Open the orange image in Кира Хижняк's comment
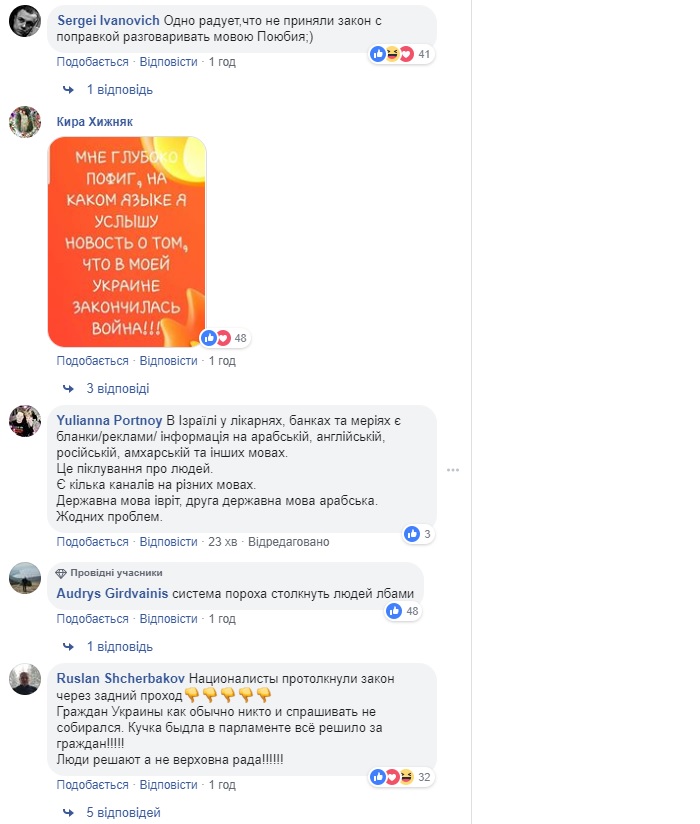700x824 pixels. [127, 242]
